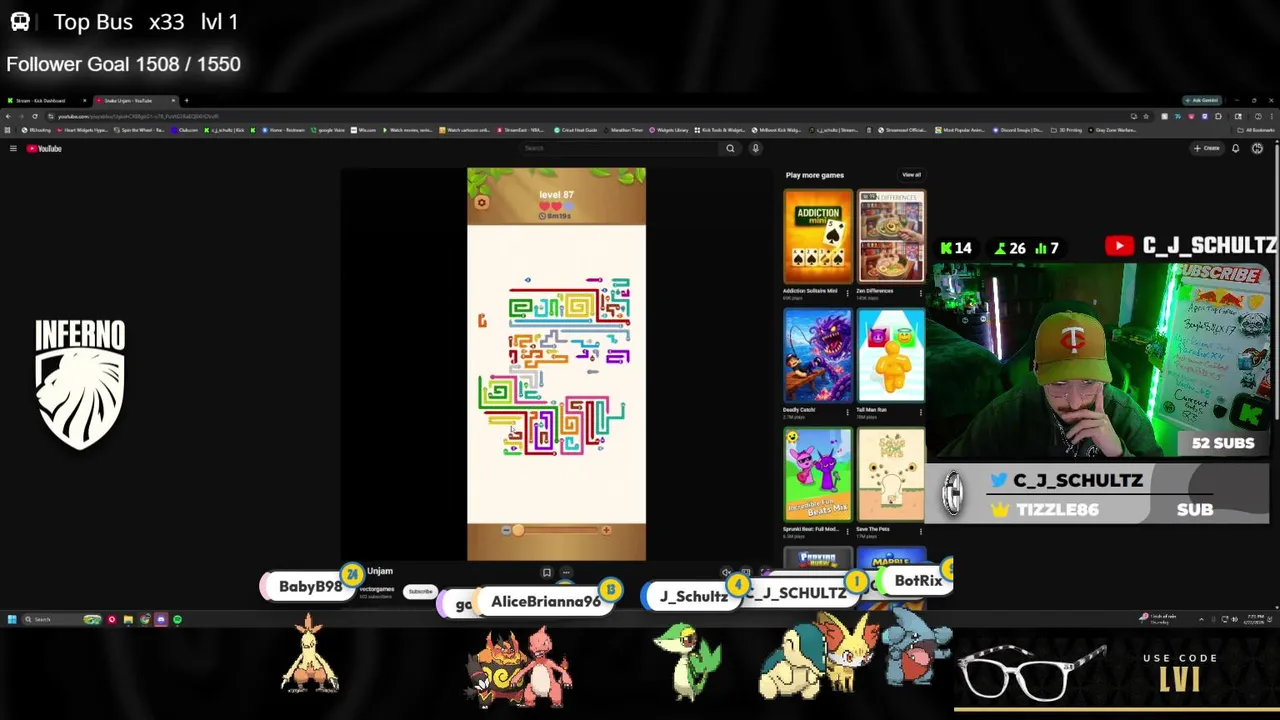Click the browser back arrow
Image resolution: width=1280 pixels, height=720 pixels.
point(8,116)
